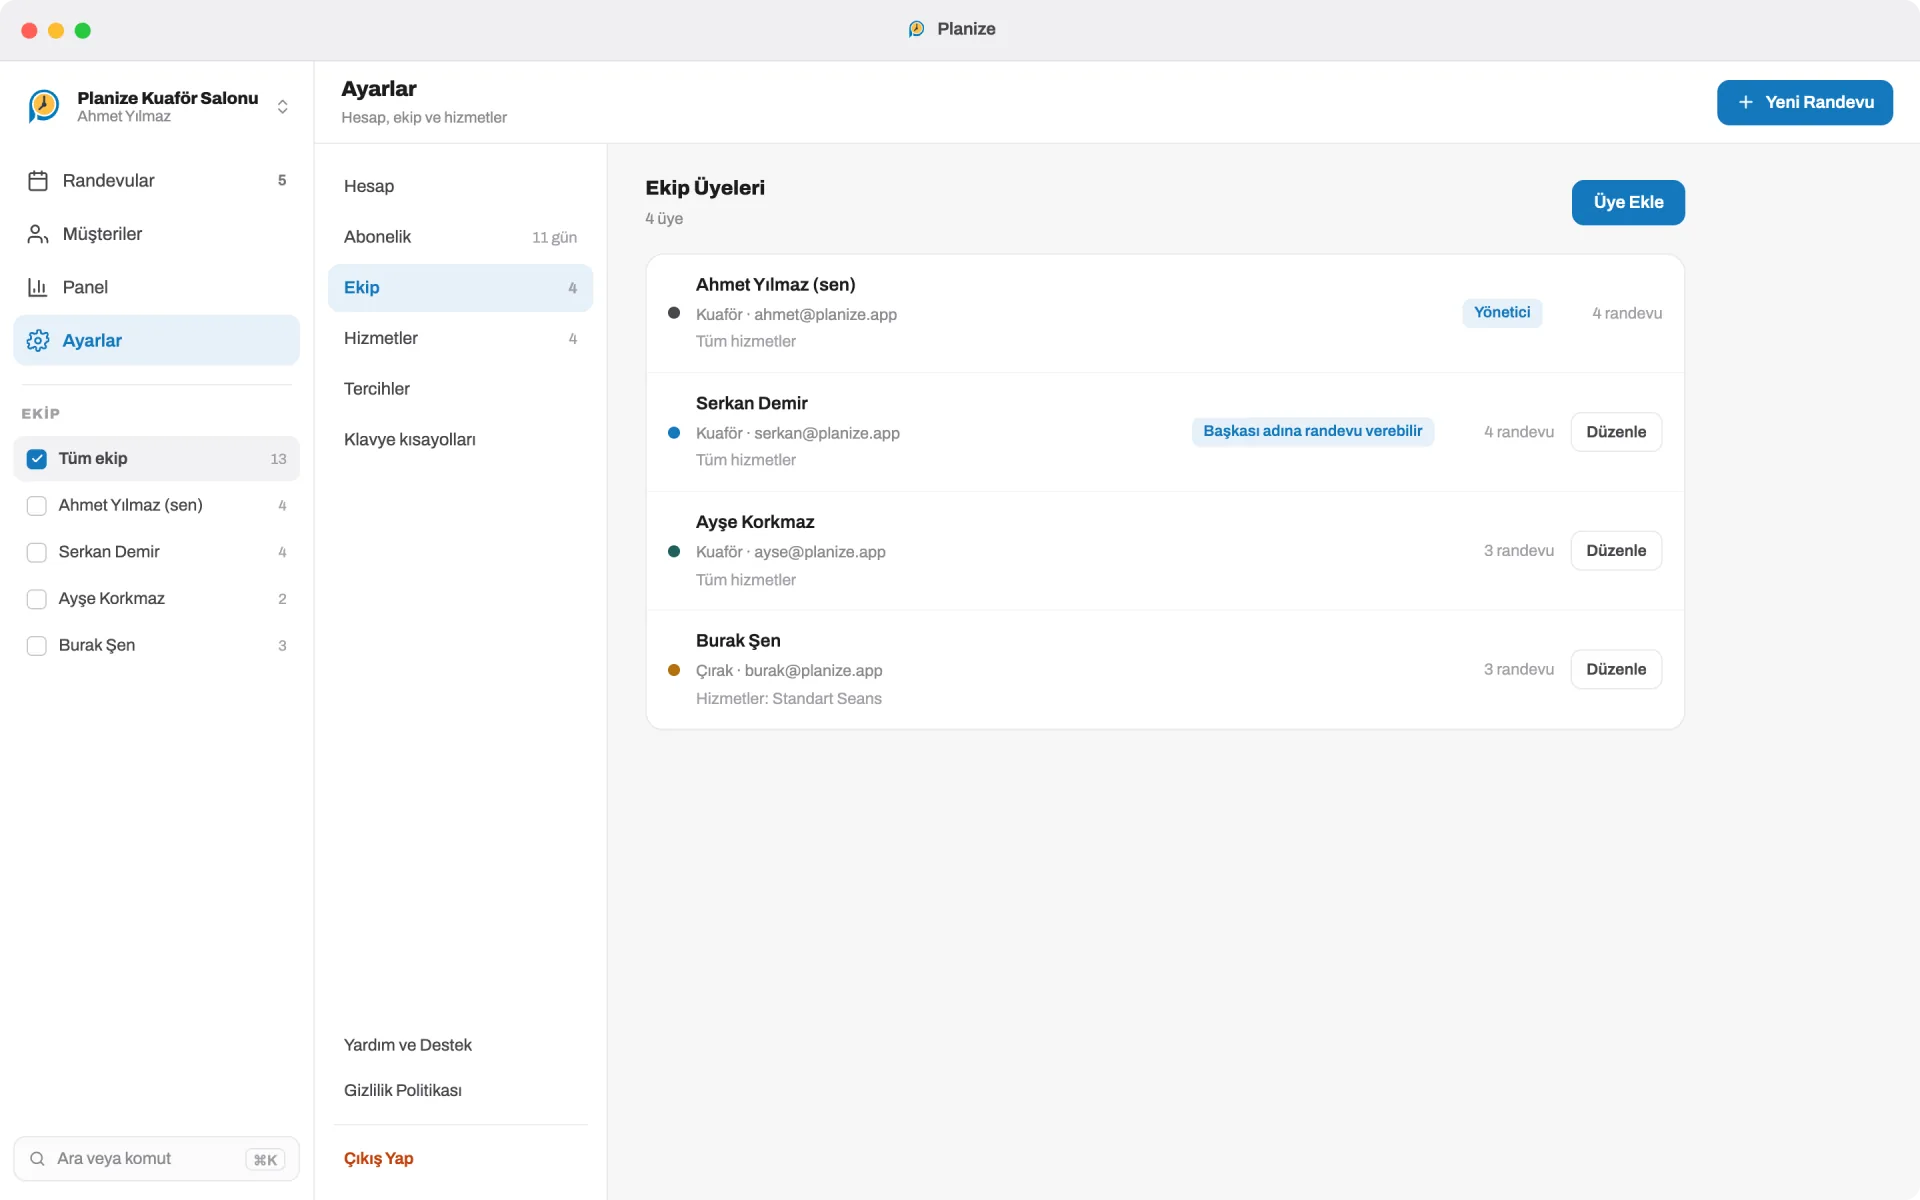Click the Randevular calendar icon
The height and width of the screenshot is (1200, 1920).
point(38,181)
